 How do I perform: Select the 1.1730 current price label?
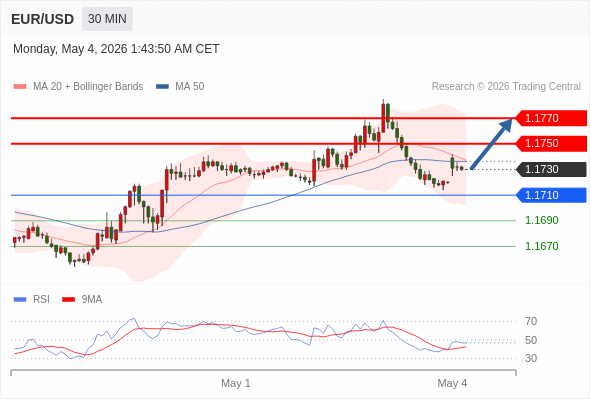(x=551, y=169)
